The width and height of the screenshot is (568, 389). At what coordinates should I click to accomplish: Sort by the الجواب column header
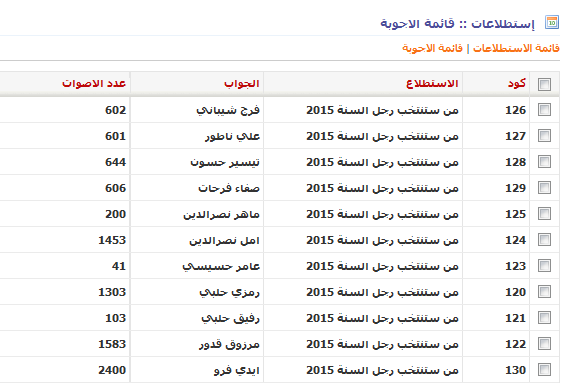(242, 84)
